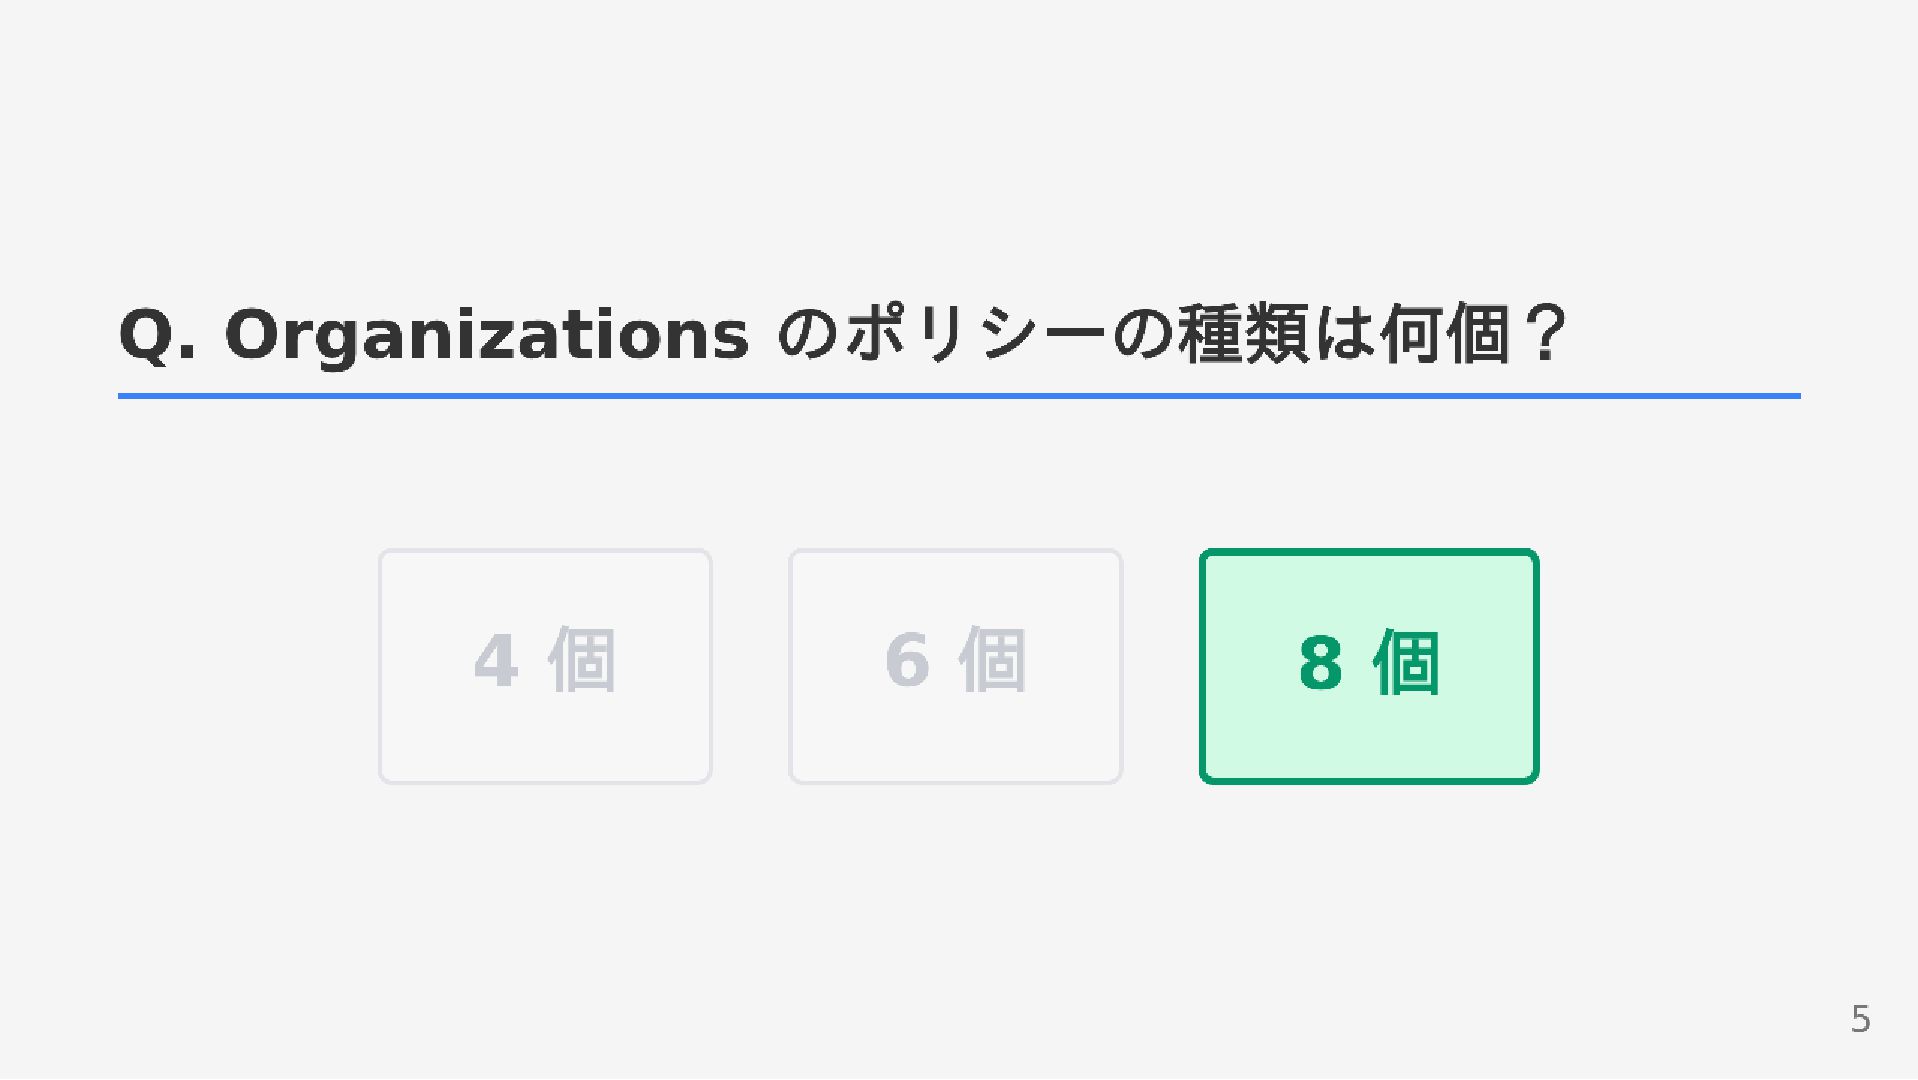Click the word Organizations in the title
The image size is (1918, 1080).
pos(487,336)
